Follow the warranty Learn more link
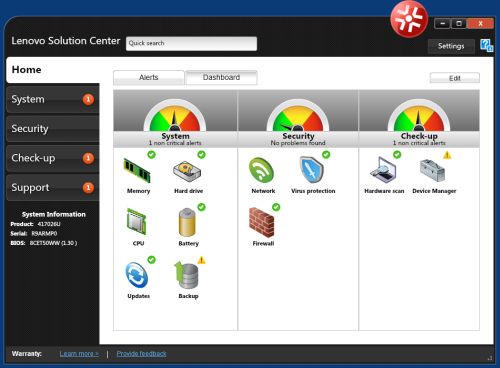The image size is (500, 368). coord(79,354)
